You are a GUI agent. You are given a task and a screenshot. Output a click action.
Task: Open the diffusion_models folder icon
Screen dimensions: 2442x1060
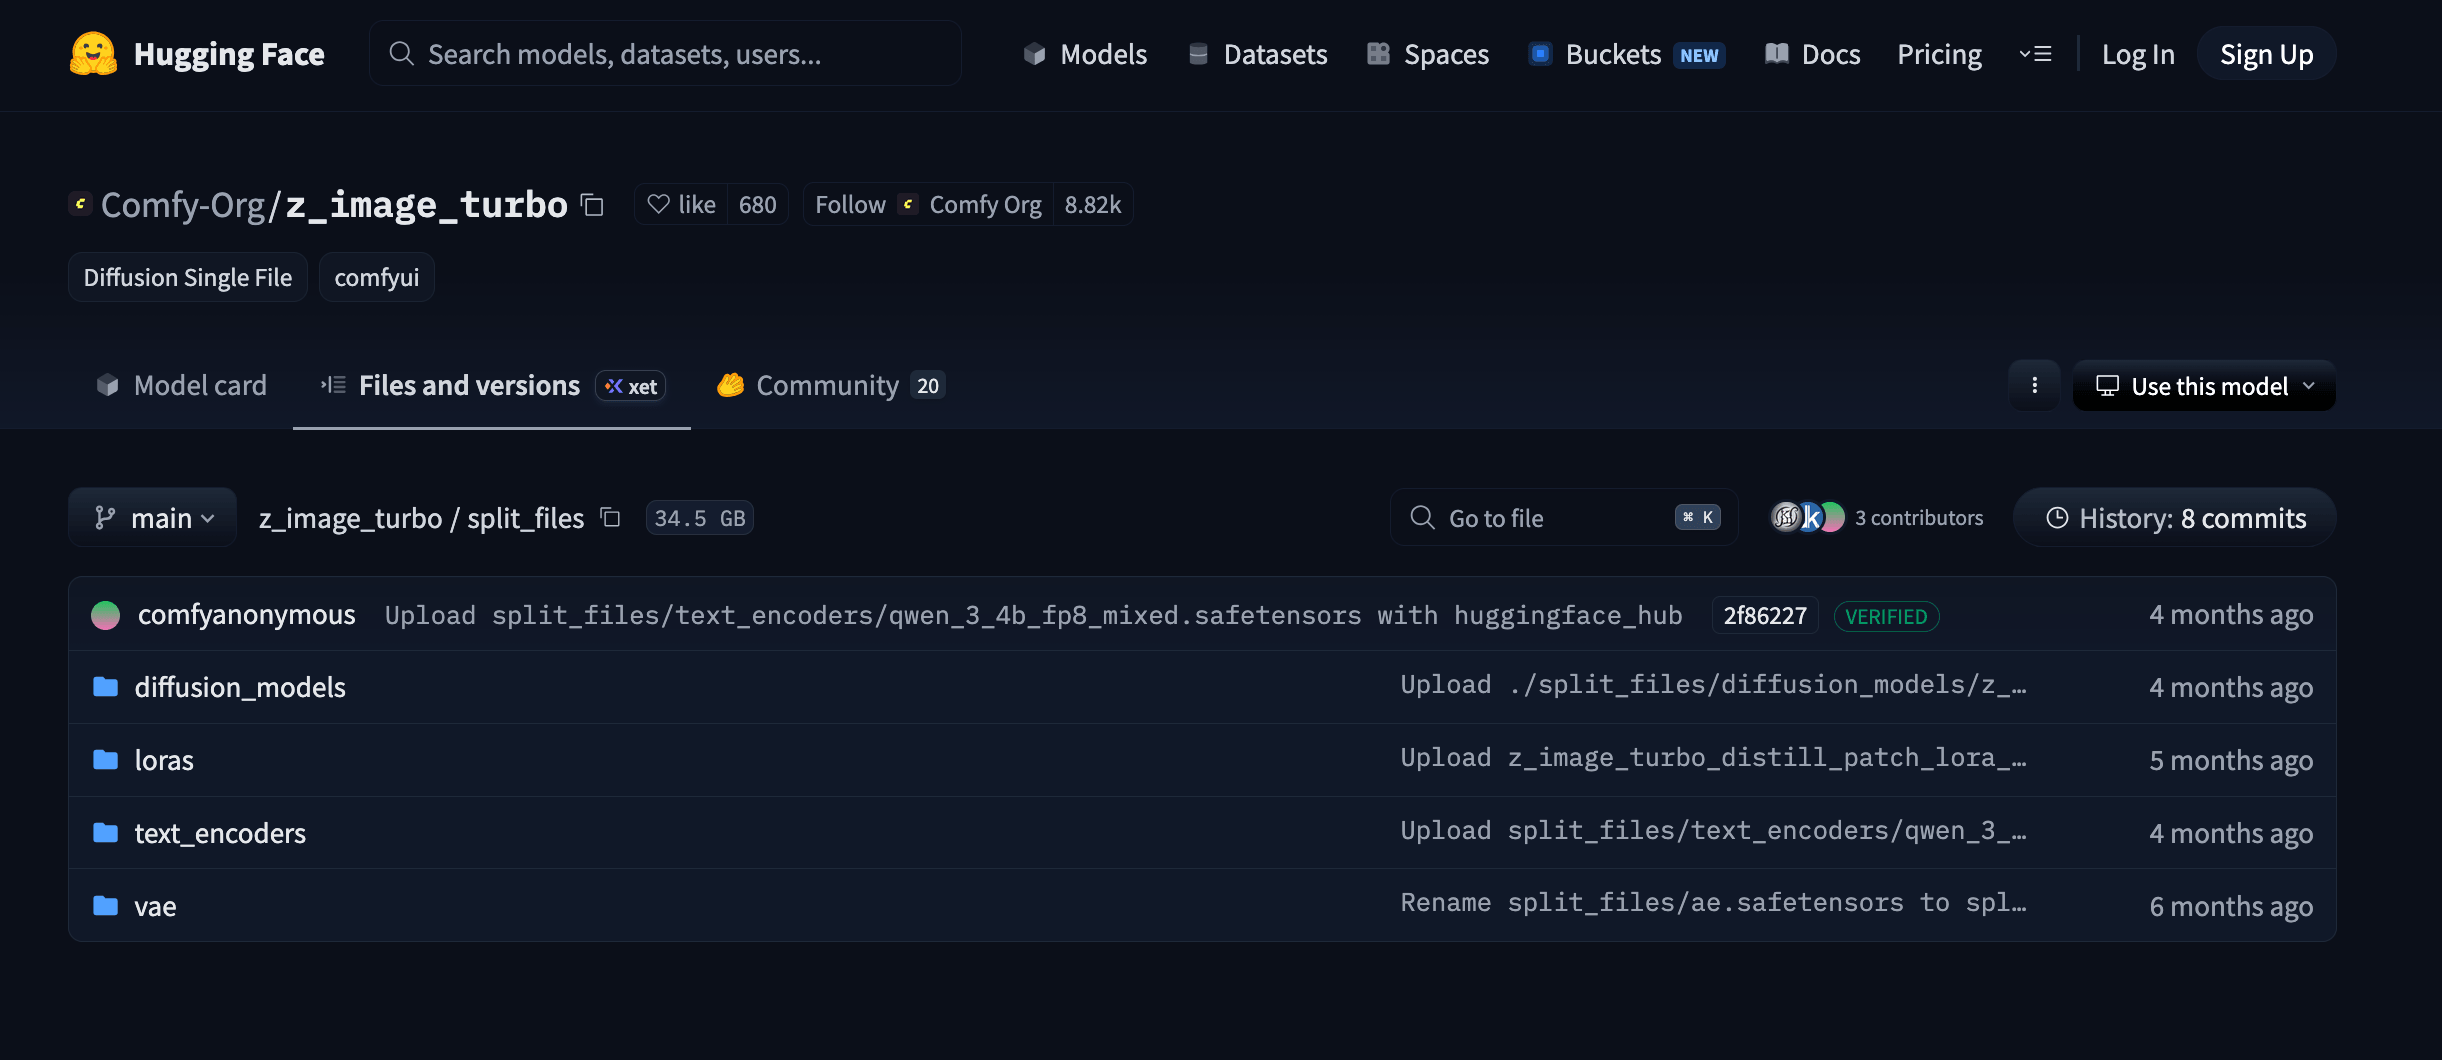105,686
